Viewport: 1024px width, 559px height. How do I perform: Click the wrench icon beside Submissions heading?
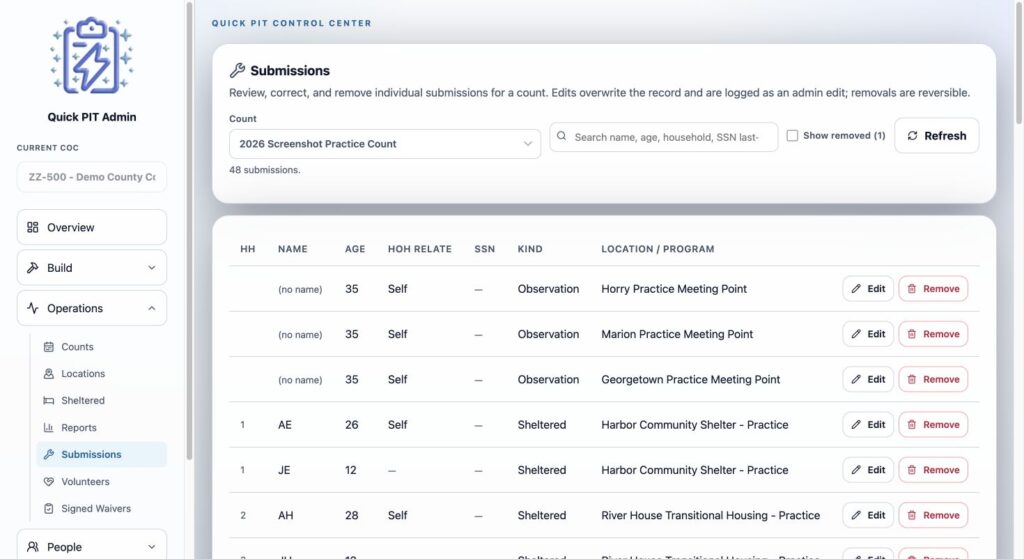click(x=237, y=70)
